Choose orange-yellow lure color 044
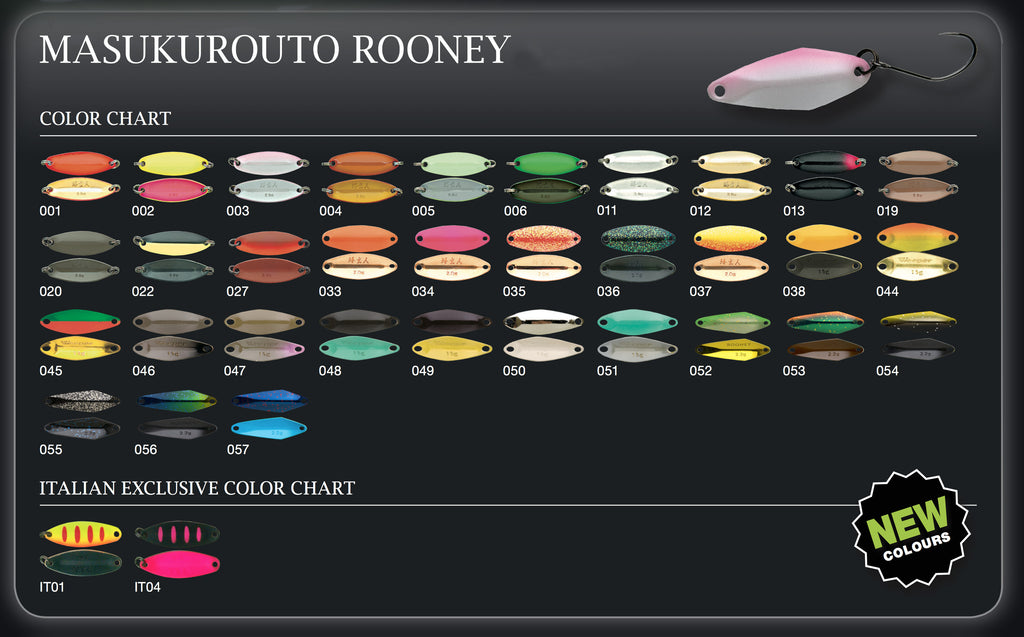This screenshot has height=637, width=1024. pos(917,252)
